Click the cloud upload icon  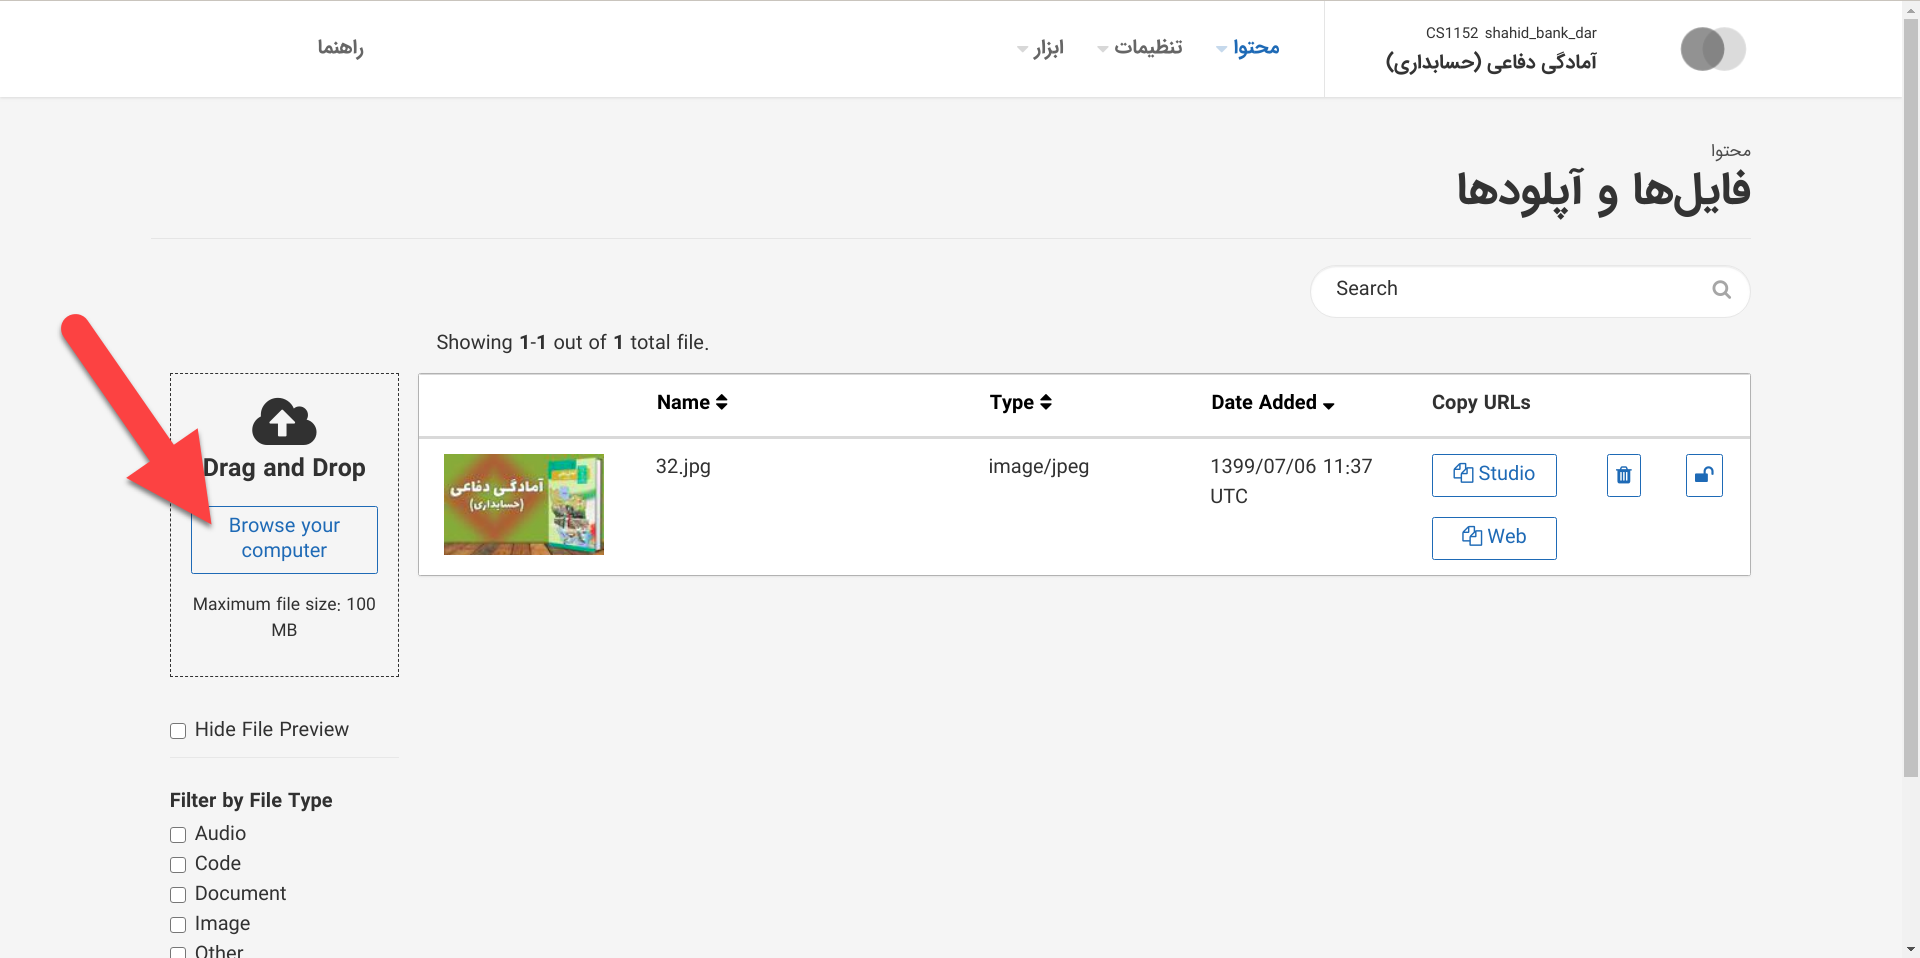coord(284,422)
